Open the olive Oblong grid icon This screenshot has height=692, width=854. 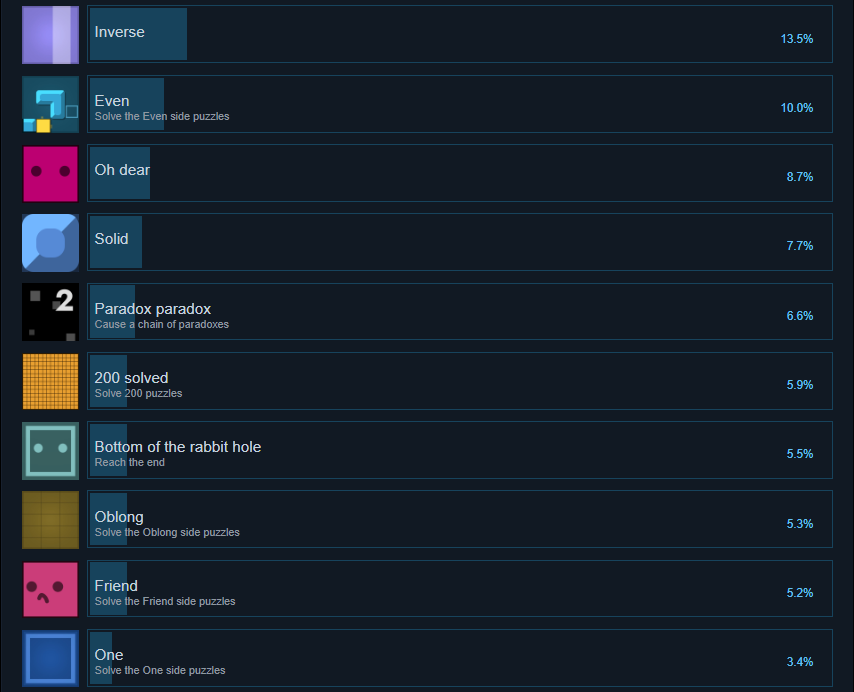pyautogui.click(x=50, y=520)
